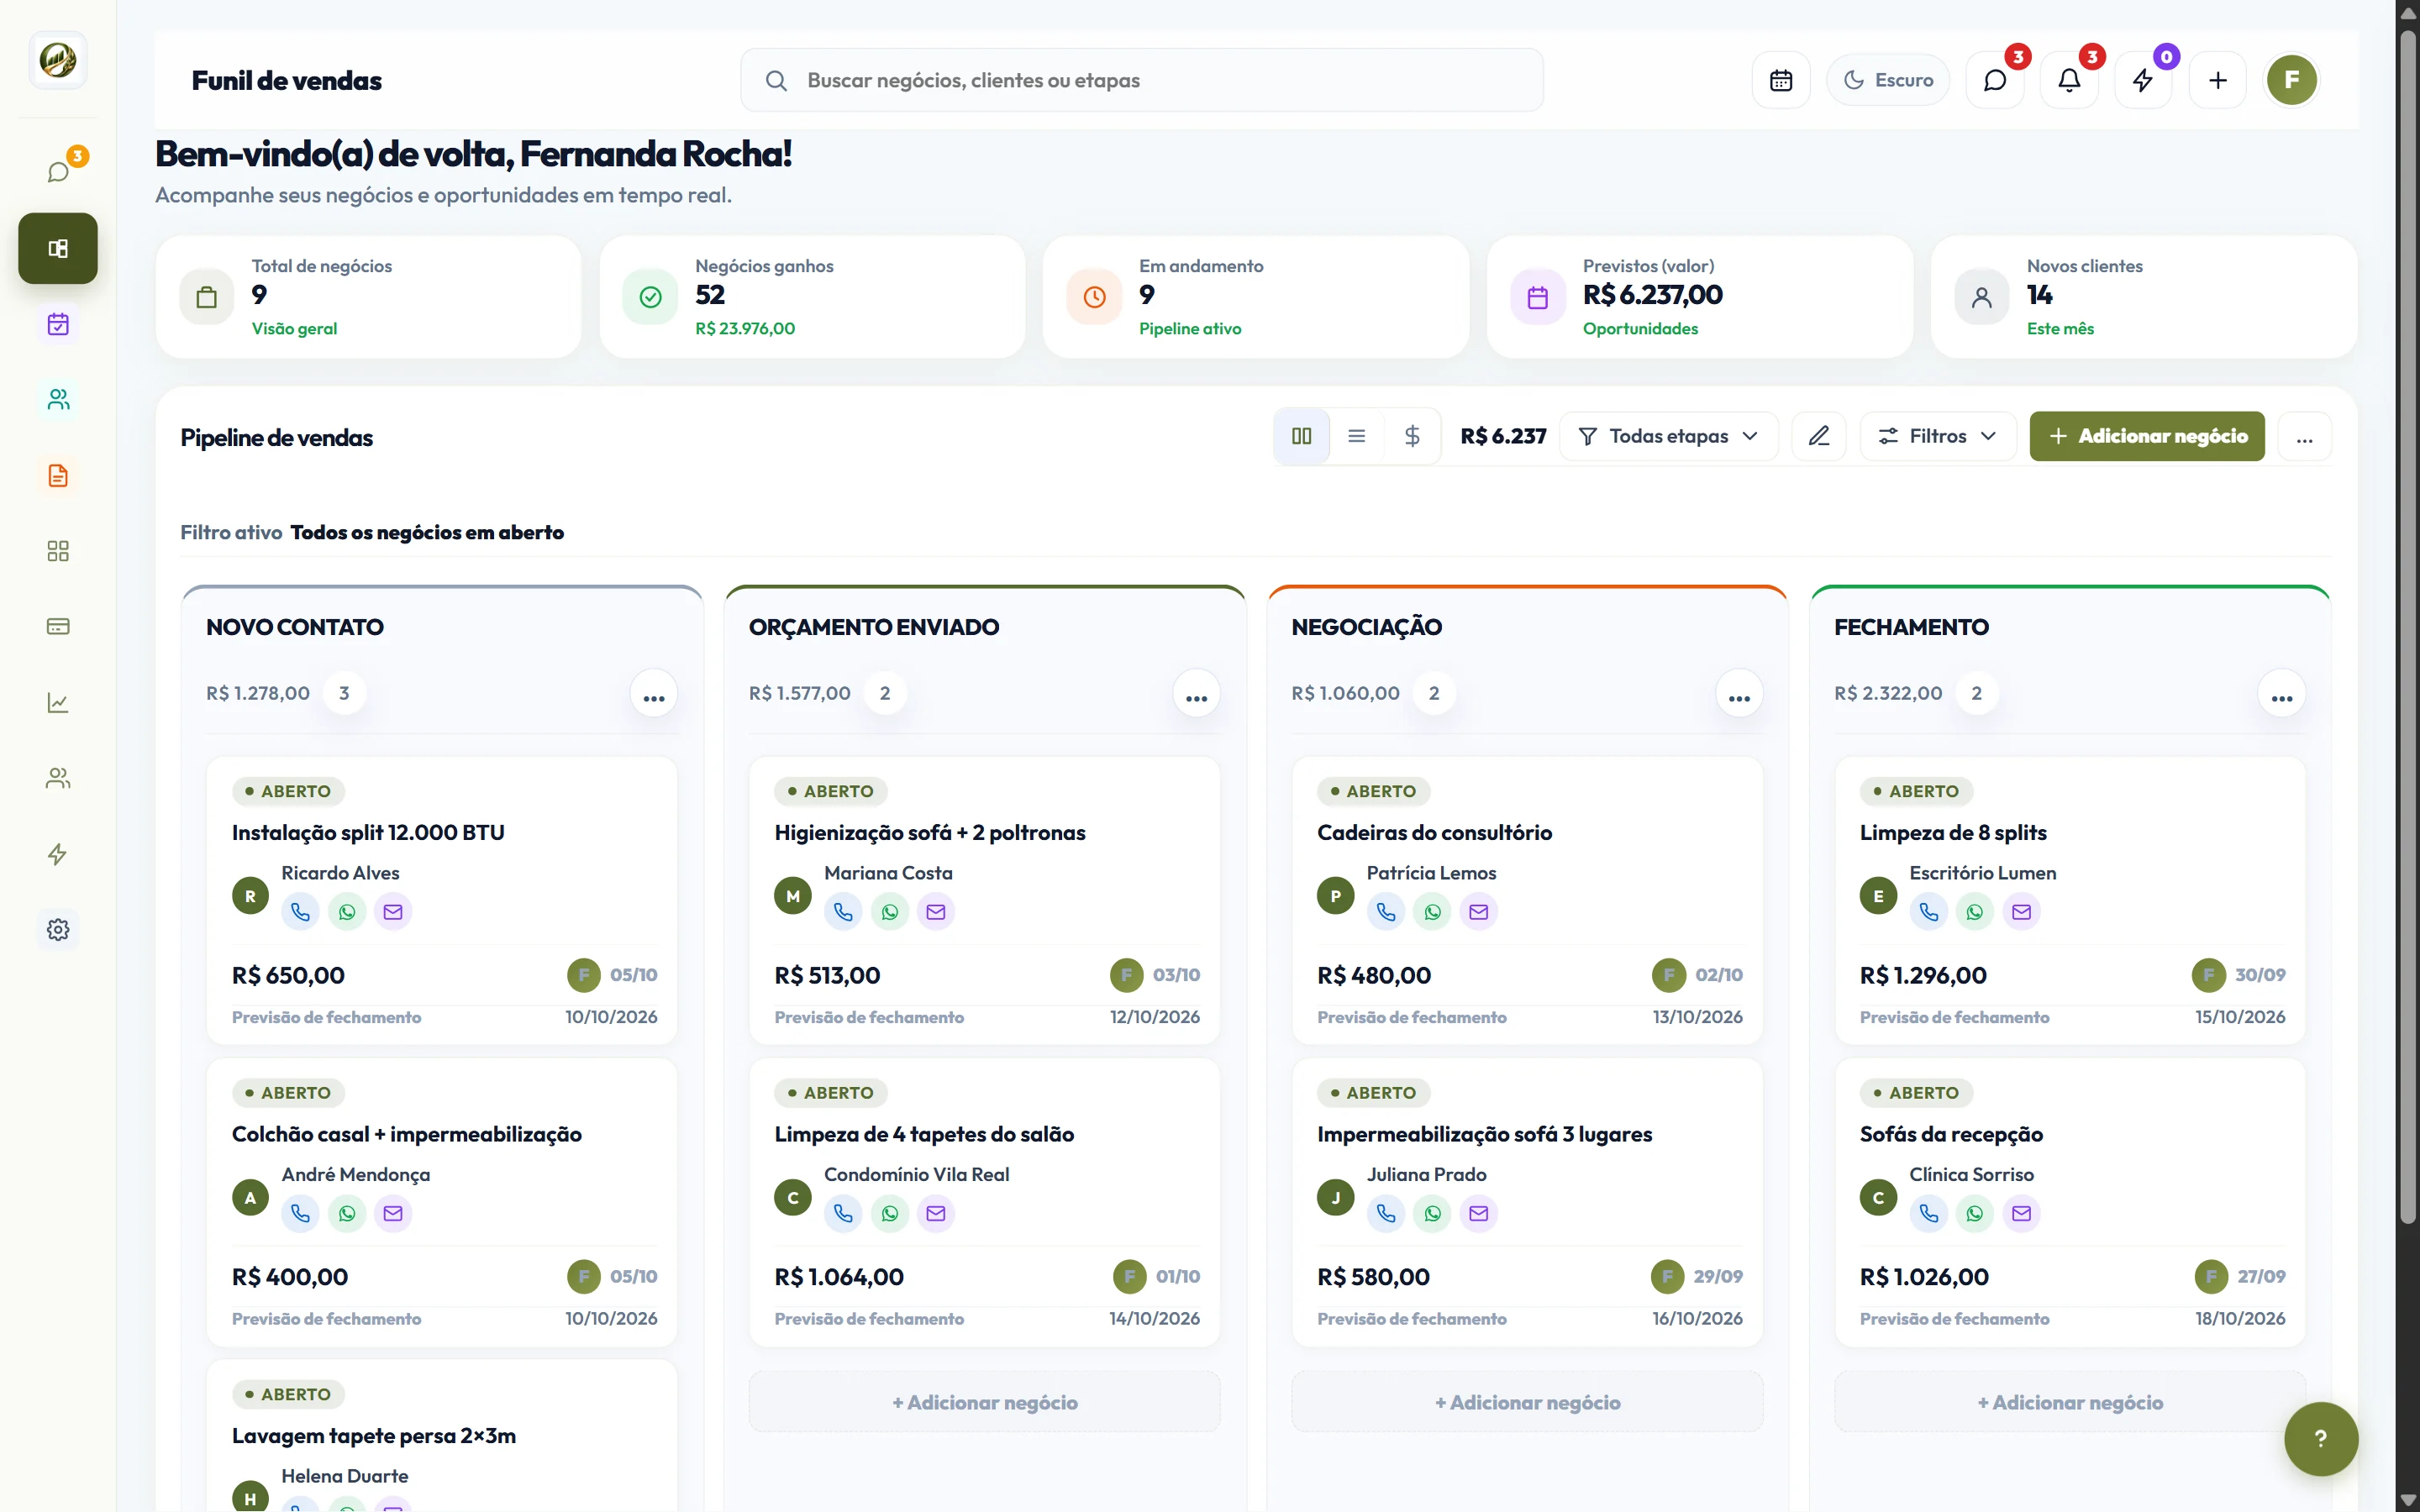Open the settings gear in sidebar
The height and width of the screenshot is (1512, 2420).
click(x=58, y=929)
